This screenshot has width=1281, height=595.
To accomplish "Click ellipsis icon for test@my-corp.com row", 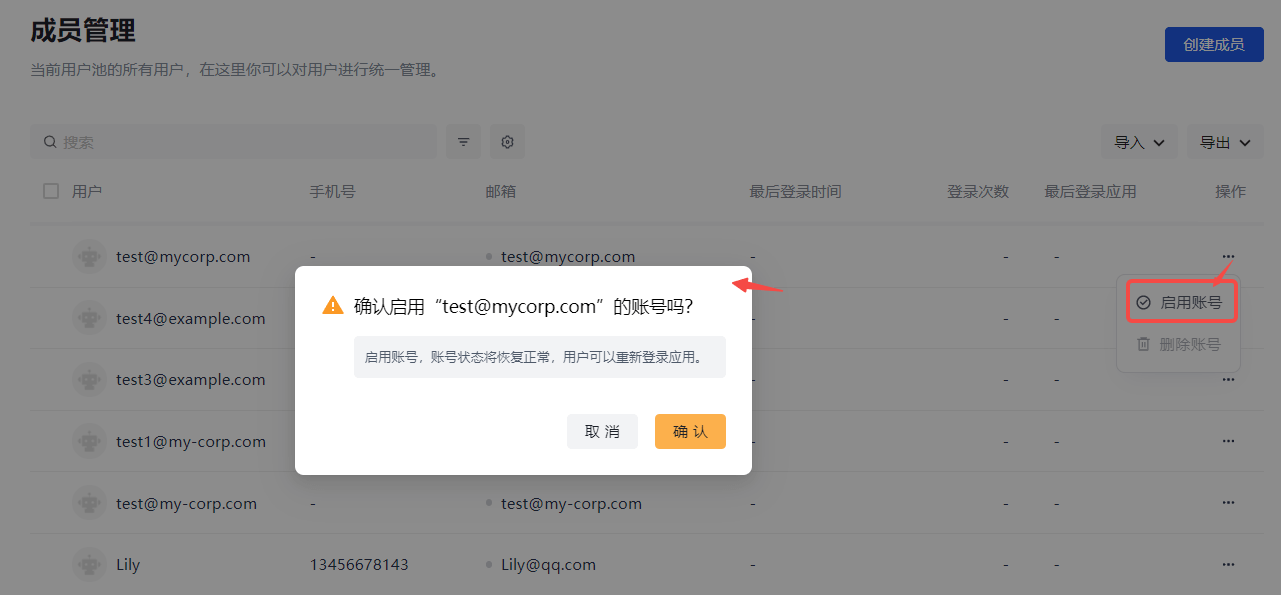I will pos(1228,503).
